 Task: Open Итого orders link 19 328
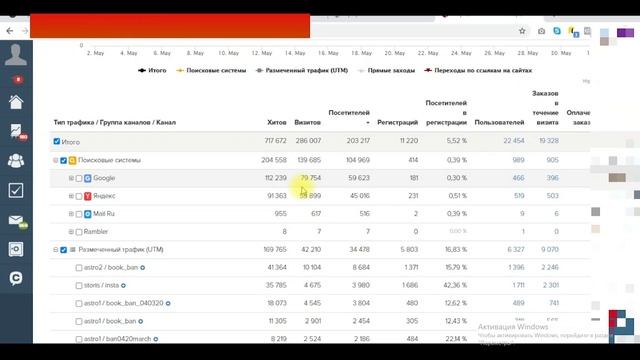click(549, 141)
